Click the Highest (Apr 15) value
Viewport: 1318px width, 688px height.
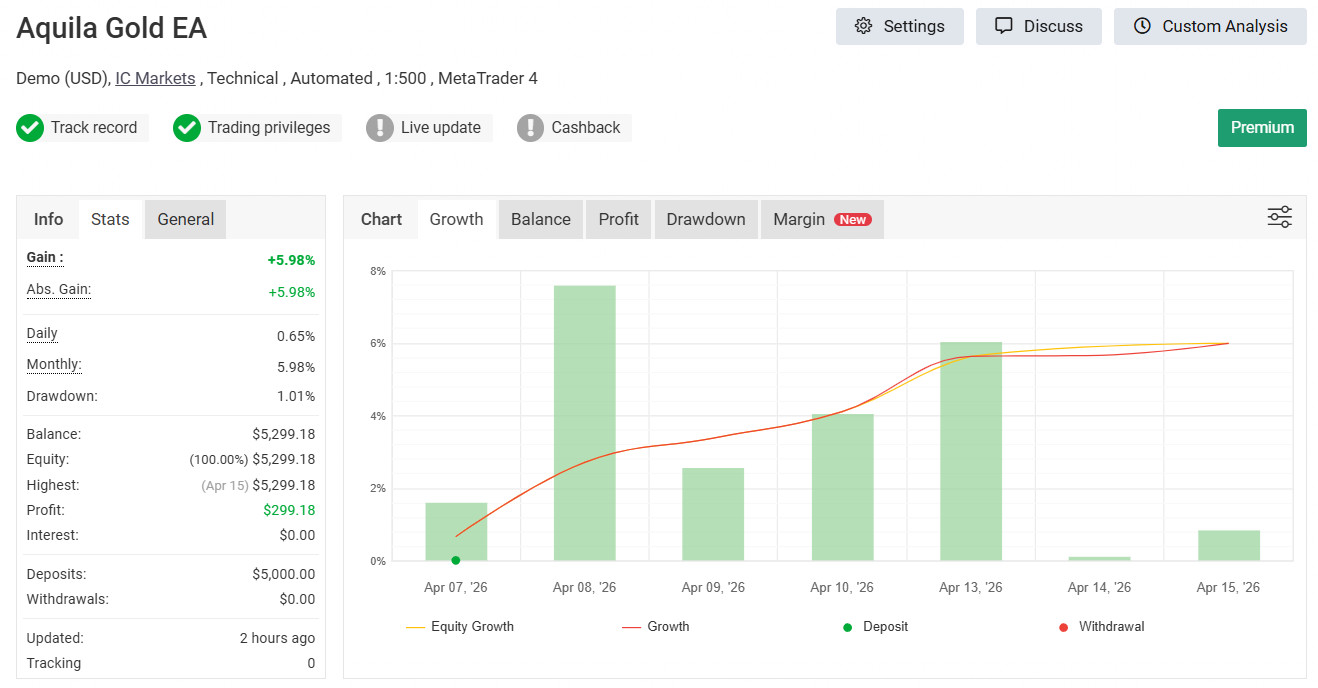(x=259, y=485)
